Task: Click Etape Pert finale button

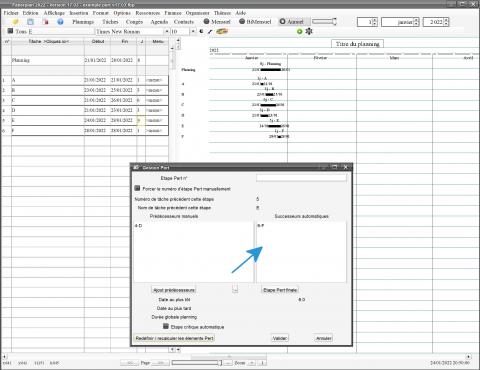Action: pyautogui.click(x=280, y=290)
